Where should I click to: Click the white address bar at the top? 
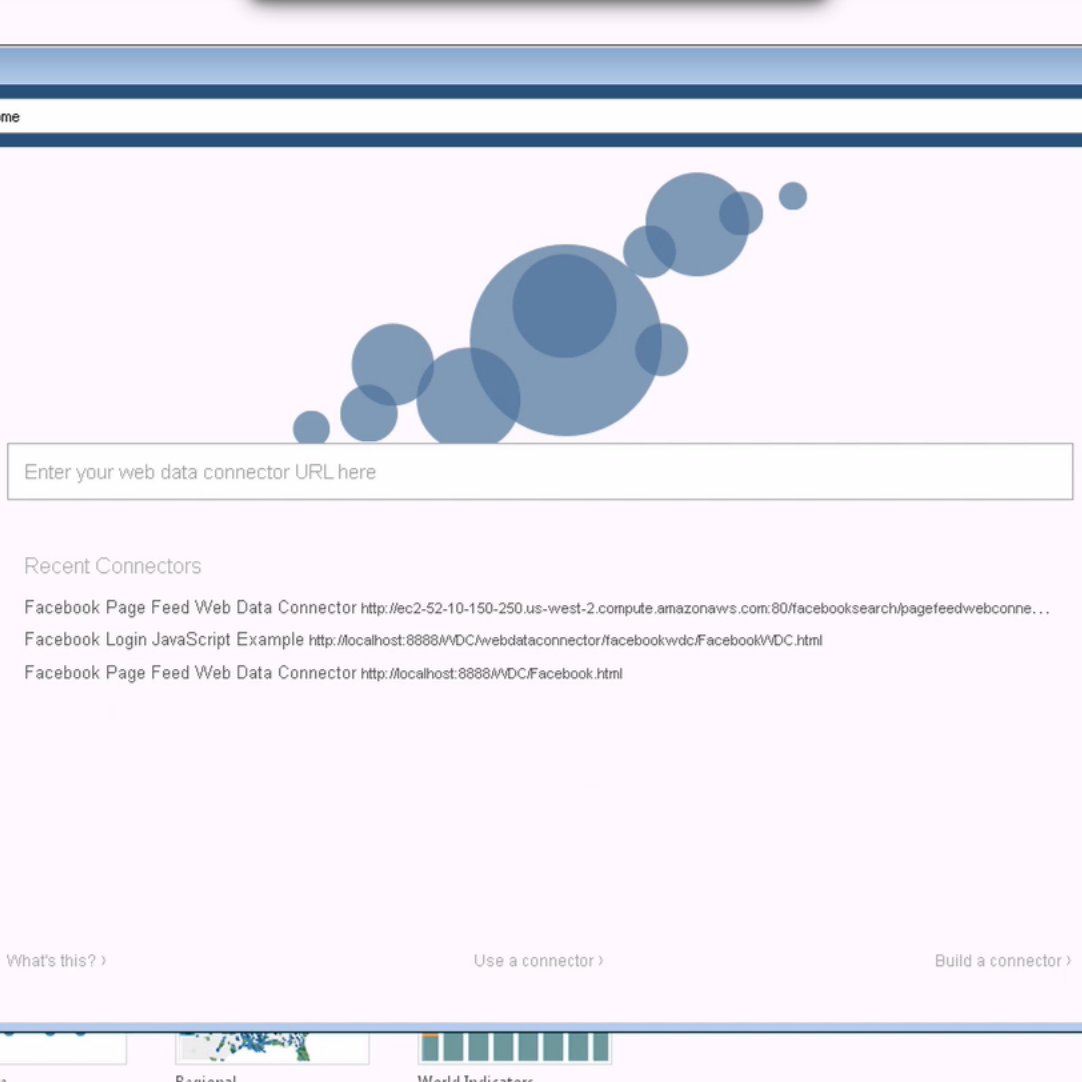click(540, 117)
